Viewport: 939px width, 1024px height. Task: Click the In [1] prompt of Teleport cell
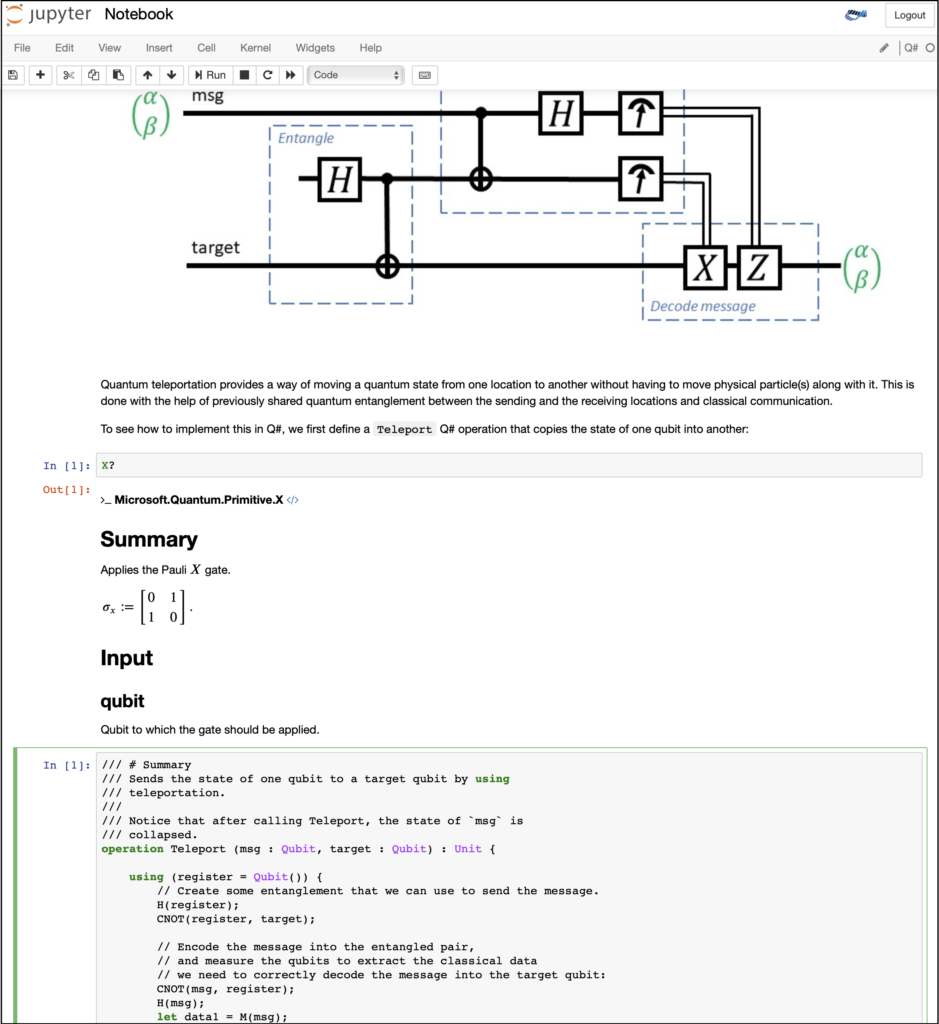click(x=67, y=765)
